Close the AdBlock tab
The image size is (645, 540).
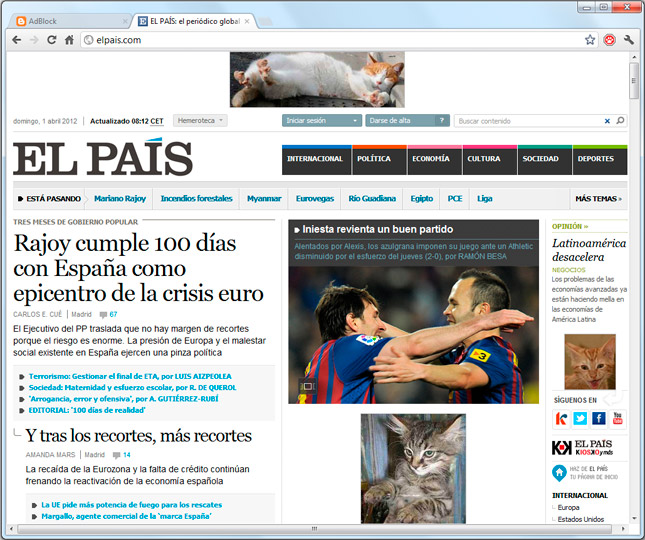point(125,21)
